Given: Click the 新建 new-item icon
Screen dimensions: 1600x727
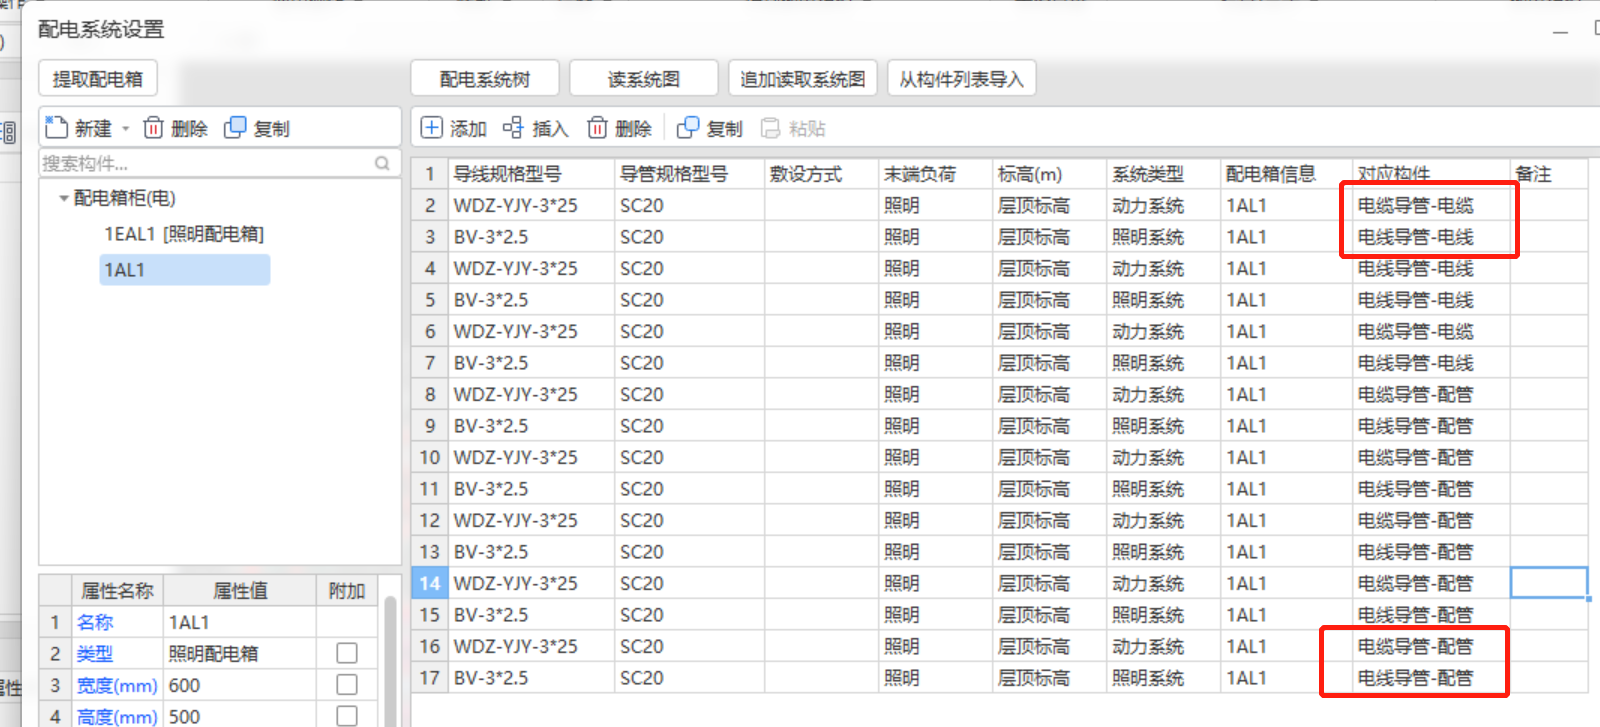Looking at the screenshot, I should [x=56, y=128].
